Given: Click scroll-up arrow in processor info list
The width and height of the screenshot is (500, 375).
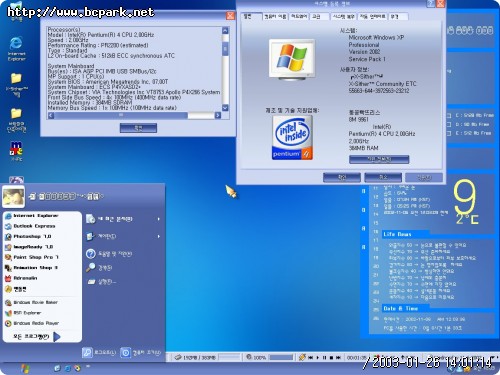Looking at the screenshot, I should (x=225, y=31).
